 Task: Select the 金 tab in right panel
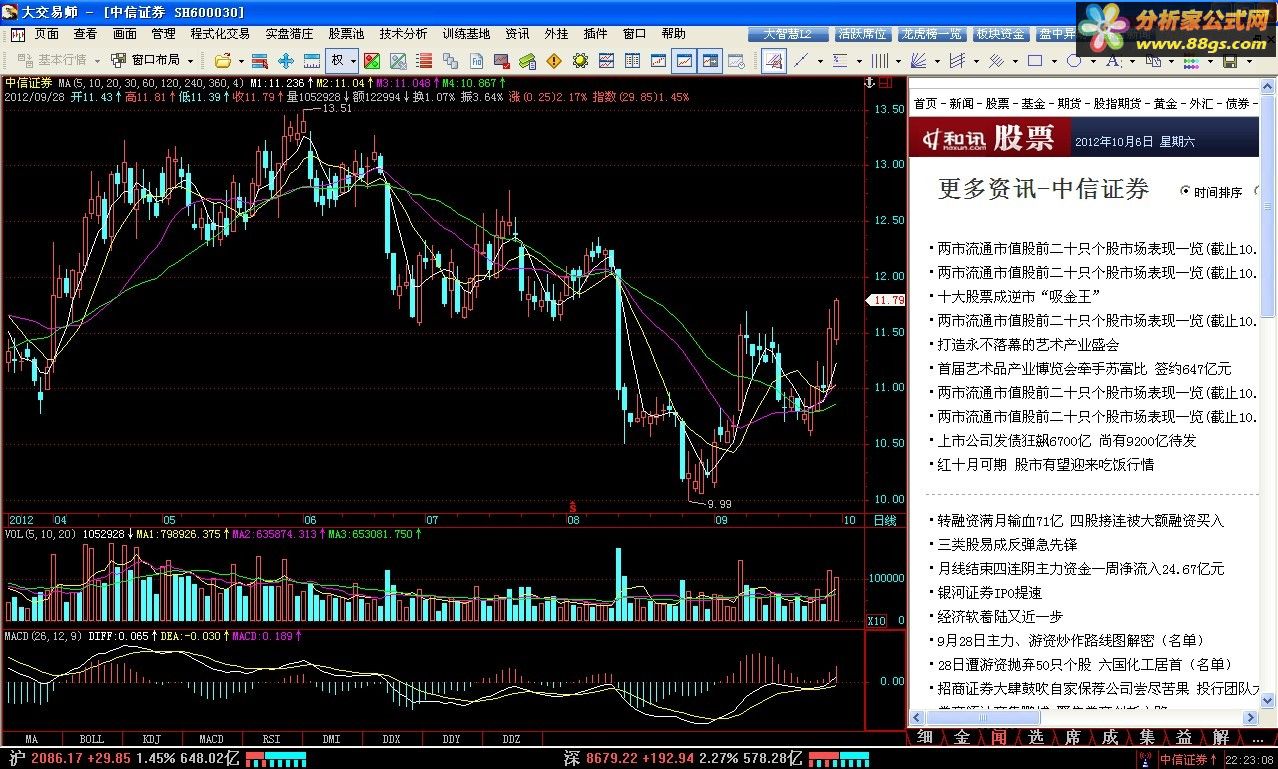[962, 737]
